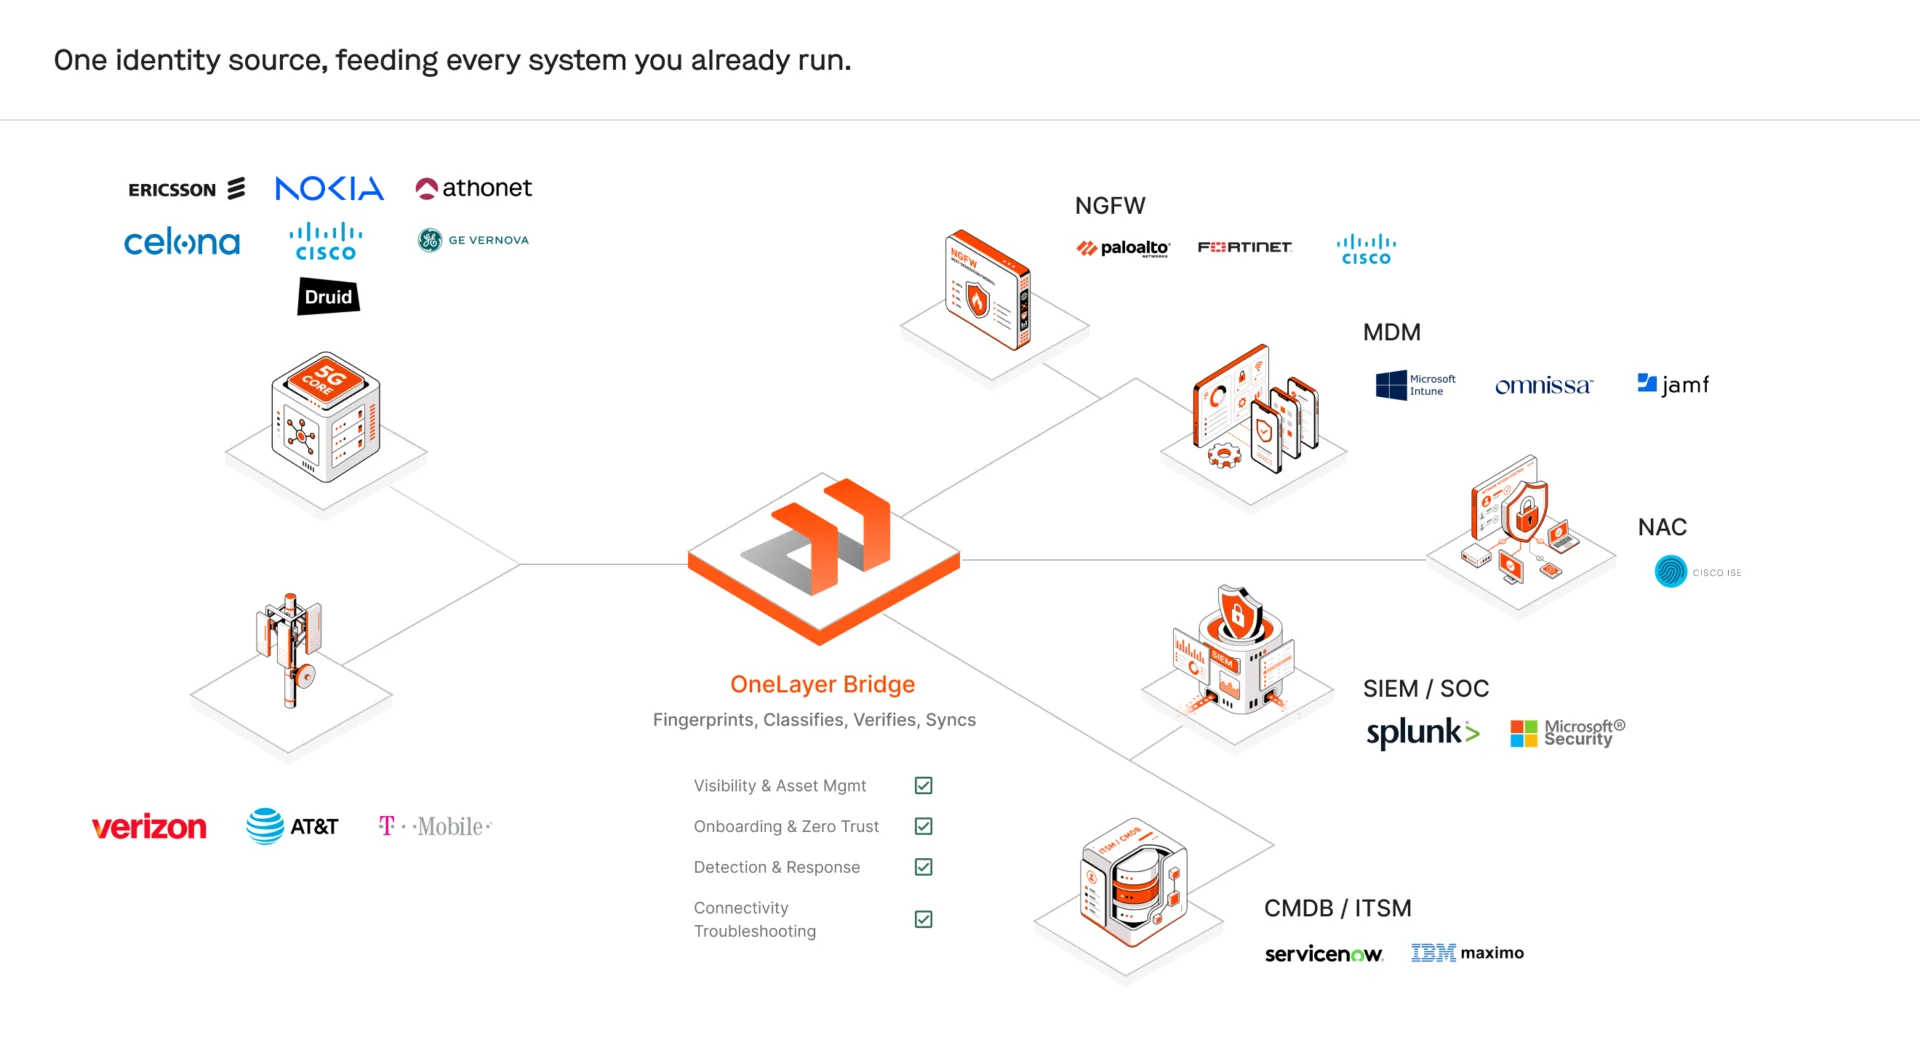Click the "Connectivity Troubleshooting" text
This screenshot has height=1040, width=1920.
pos(755,919)
